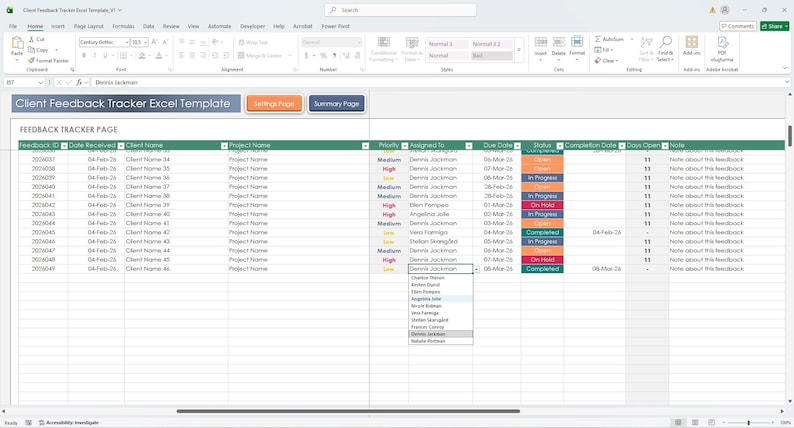Open the Days Open column filter arrow
Screen dimensions: 794x428
pyautogui.click(x=664, y=146)
